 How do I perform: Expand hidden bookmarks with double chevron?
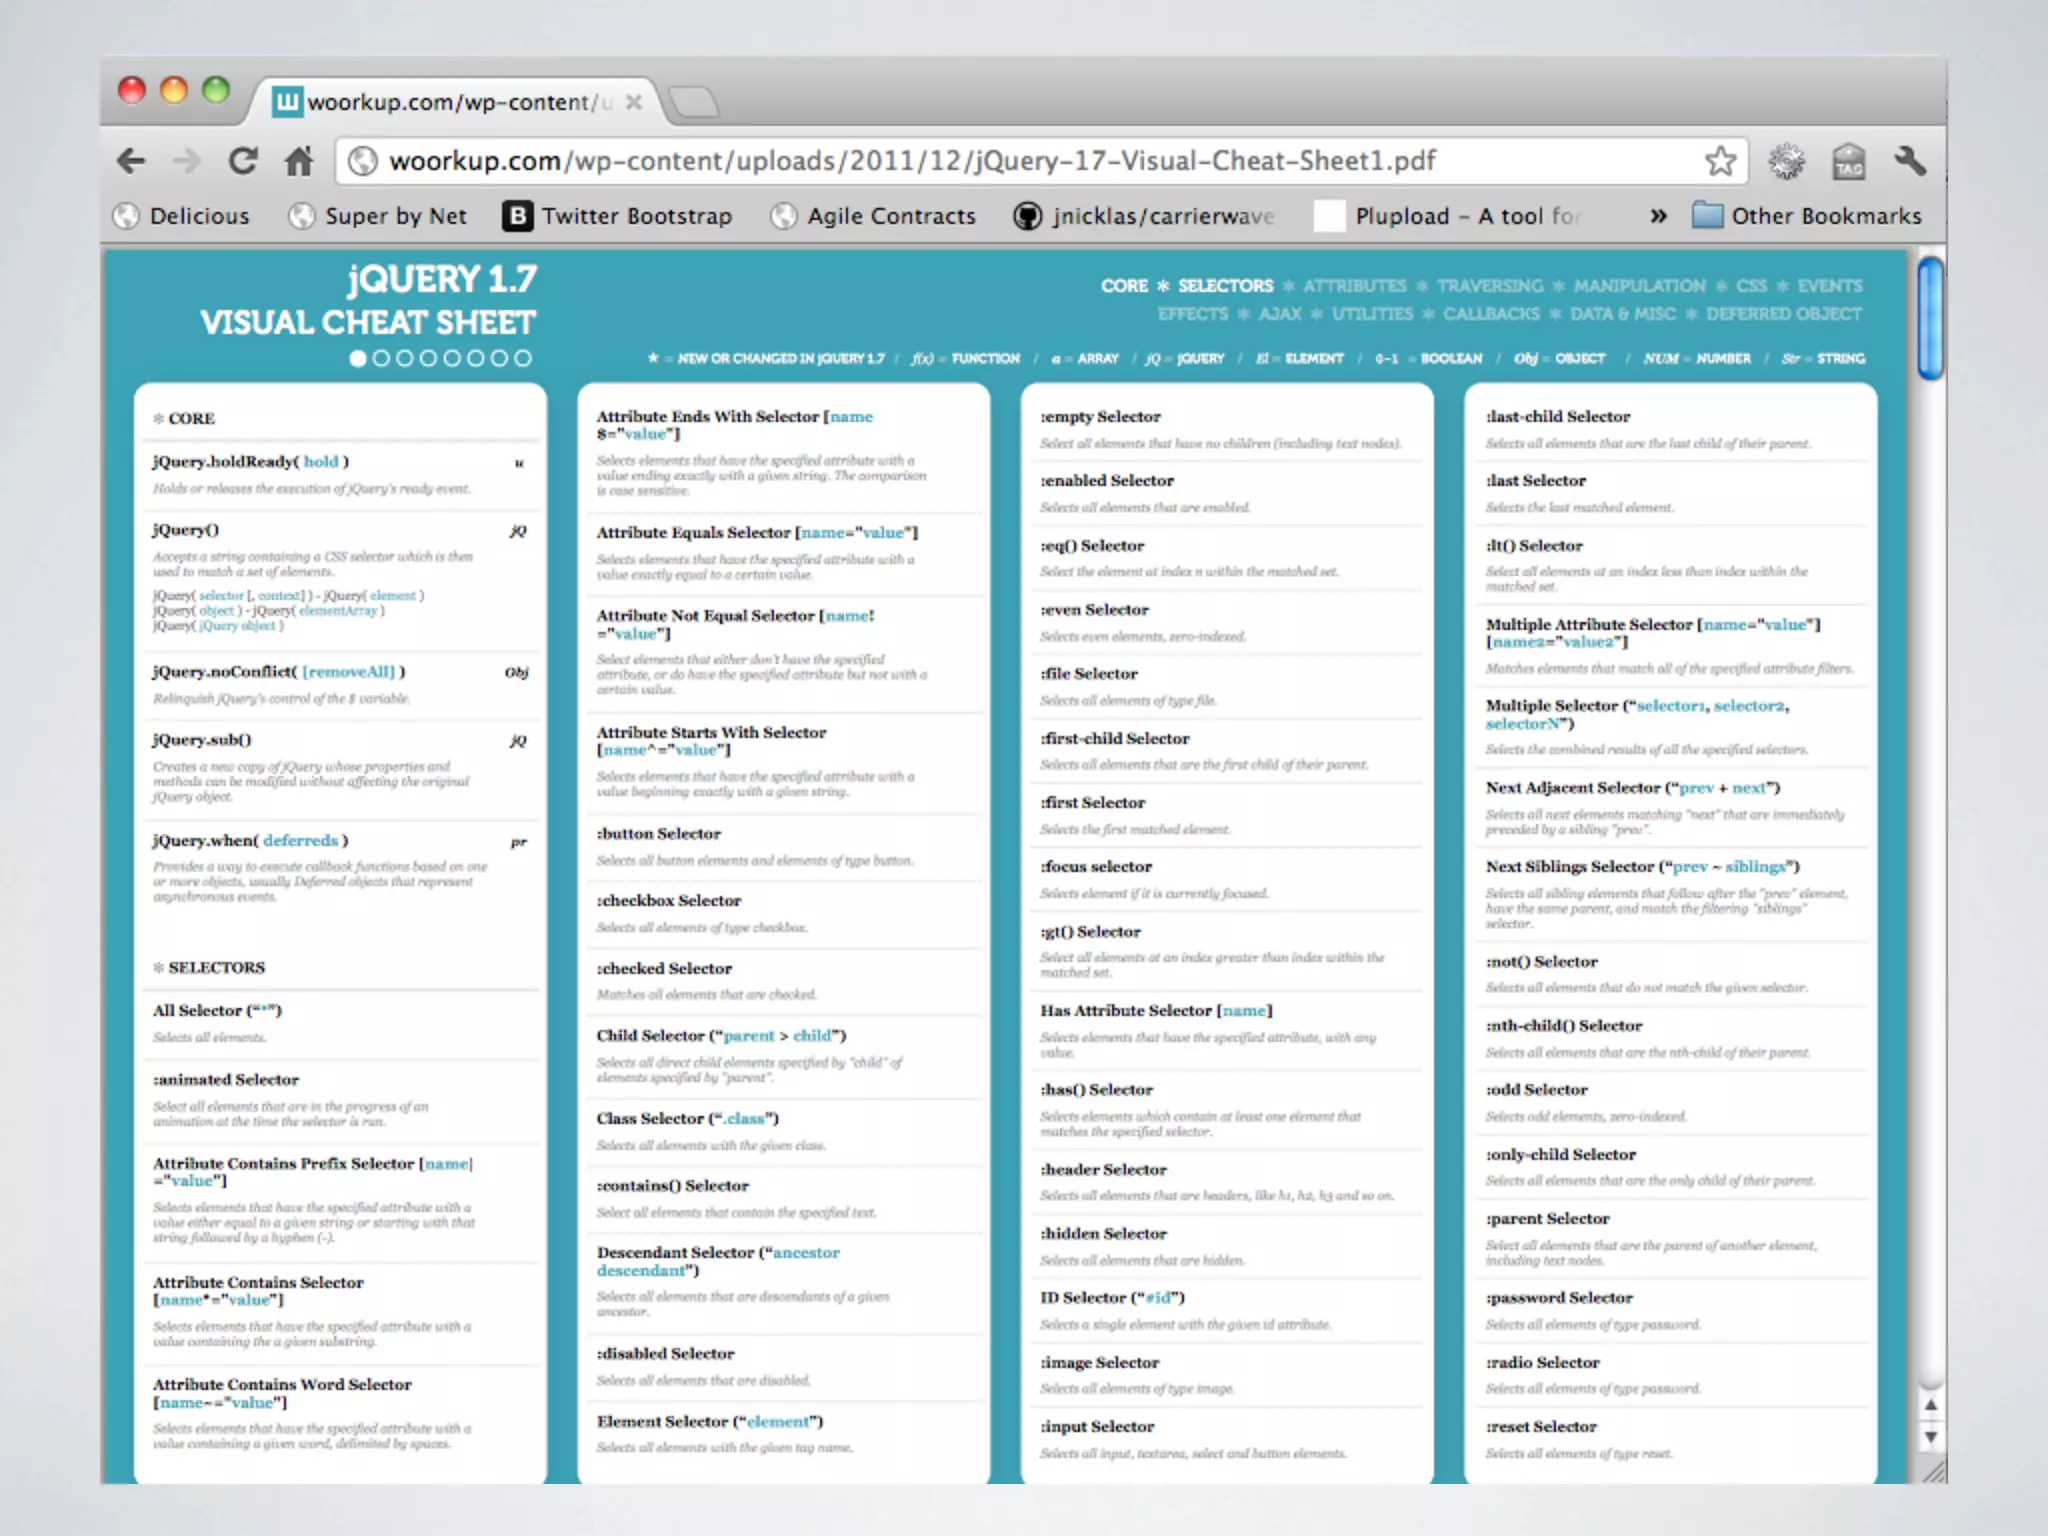pyautogui.click(x=1658, y=216)
